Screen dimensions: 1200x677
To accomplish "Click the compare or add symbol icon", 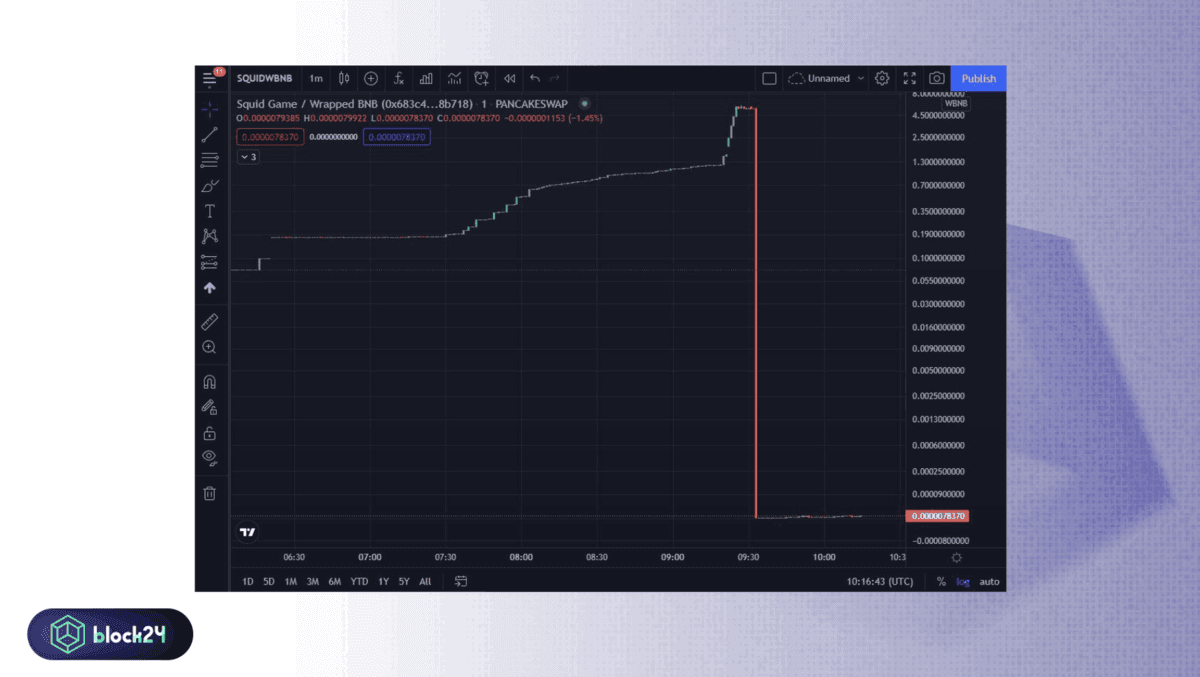I will tap(371, 78).
